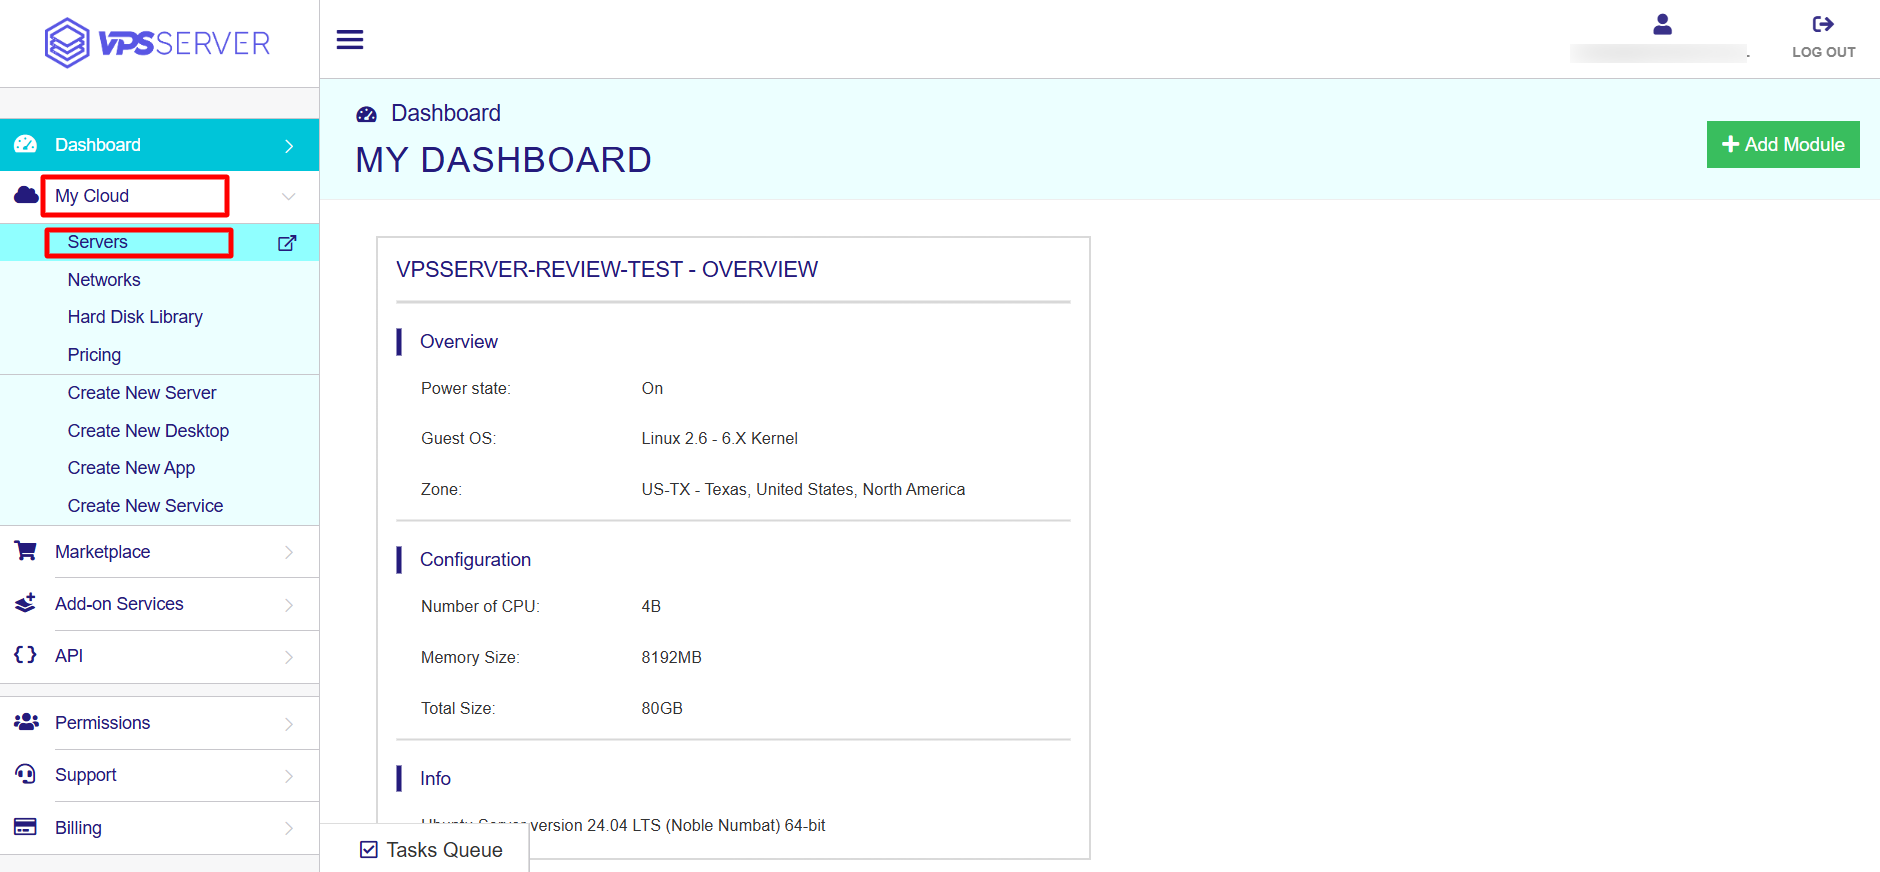Open the API menu item

click(160, 656)
